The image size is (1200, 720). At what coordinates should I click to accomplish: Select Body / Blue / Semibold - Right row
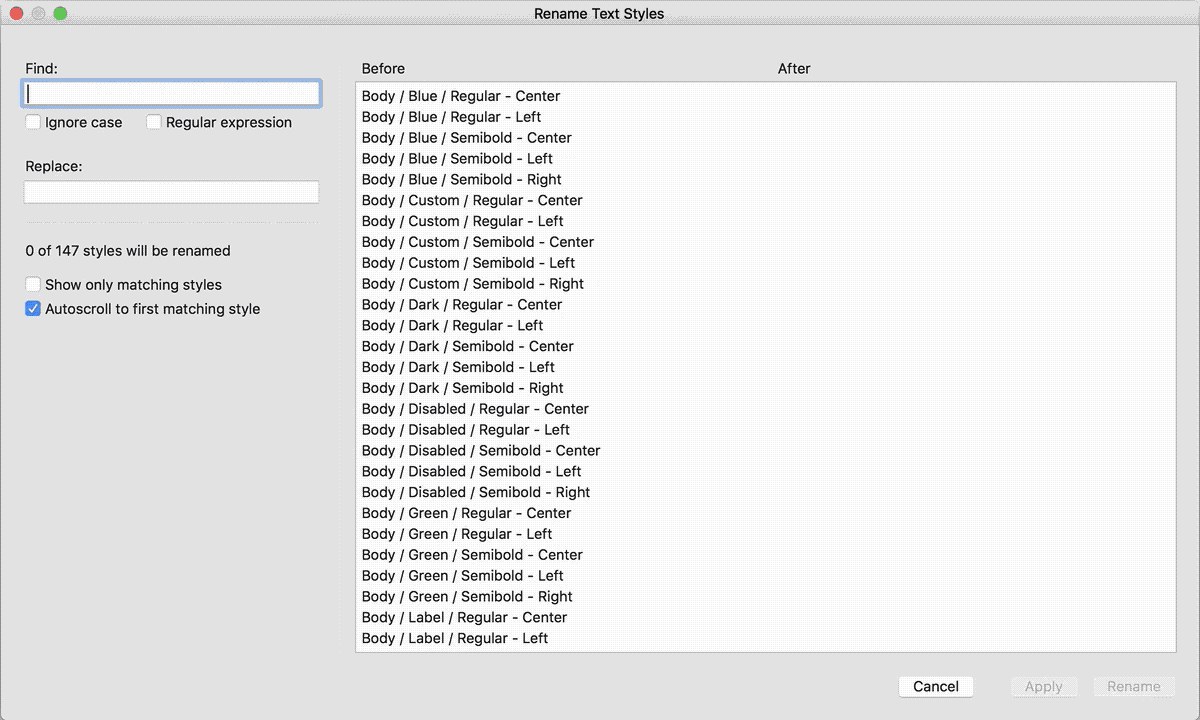point(766,180)
